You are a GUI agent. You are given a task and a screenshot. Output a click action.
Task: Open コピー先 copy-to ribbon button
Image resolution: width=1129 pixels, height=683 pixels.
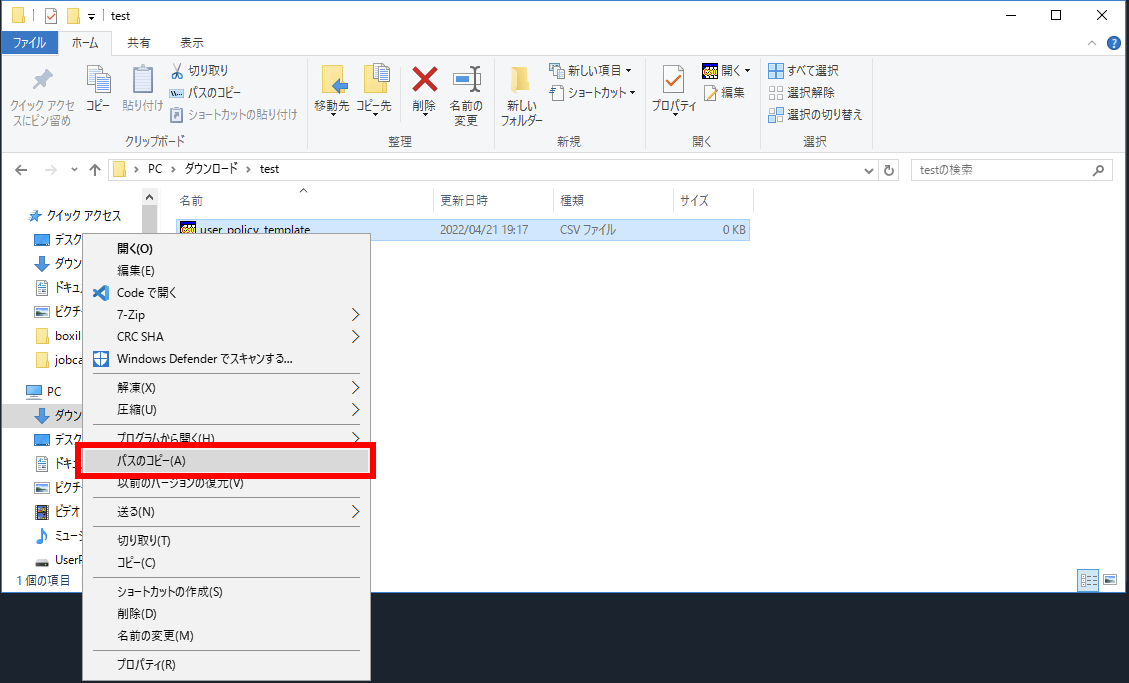tap(374, 91)
